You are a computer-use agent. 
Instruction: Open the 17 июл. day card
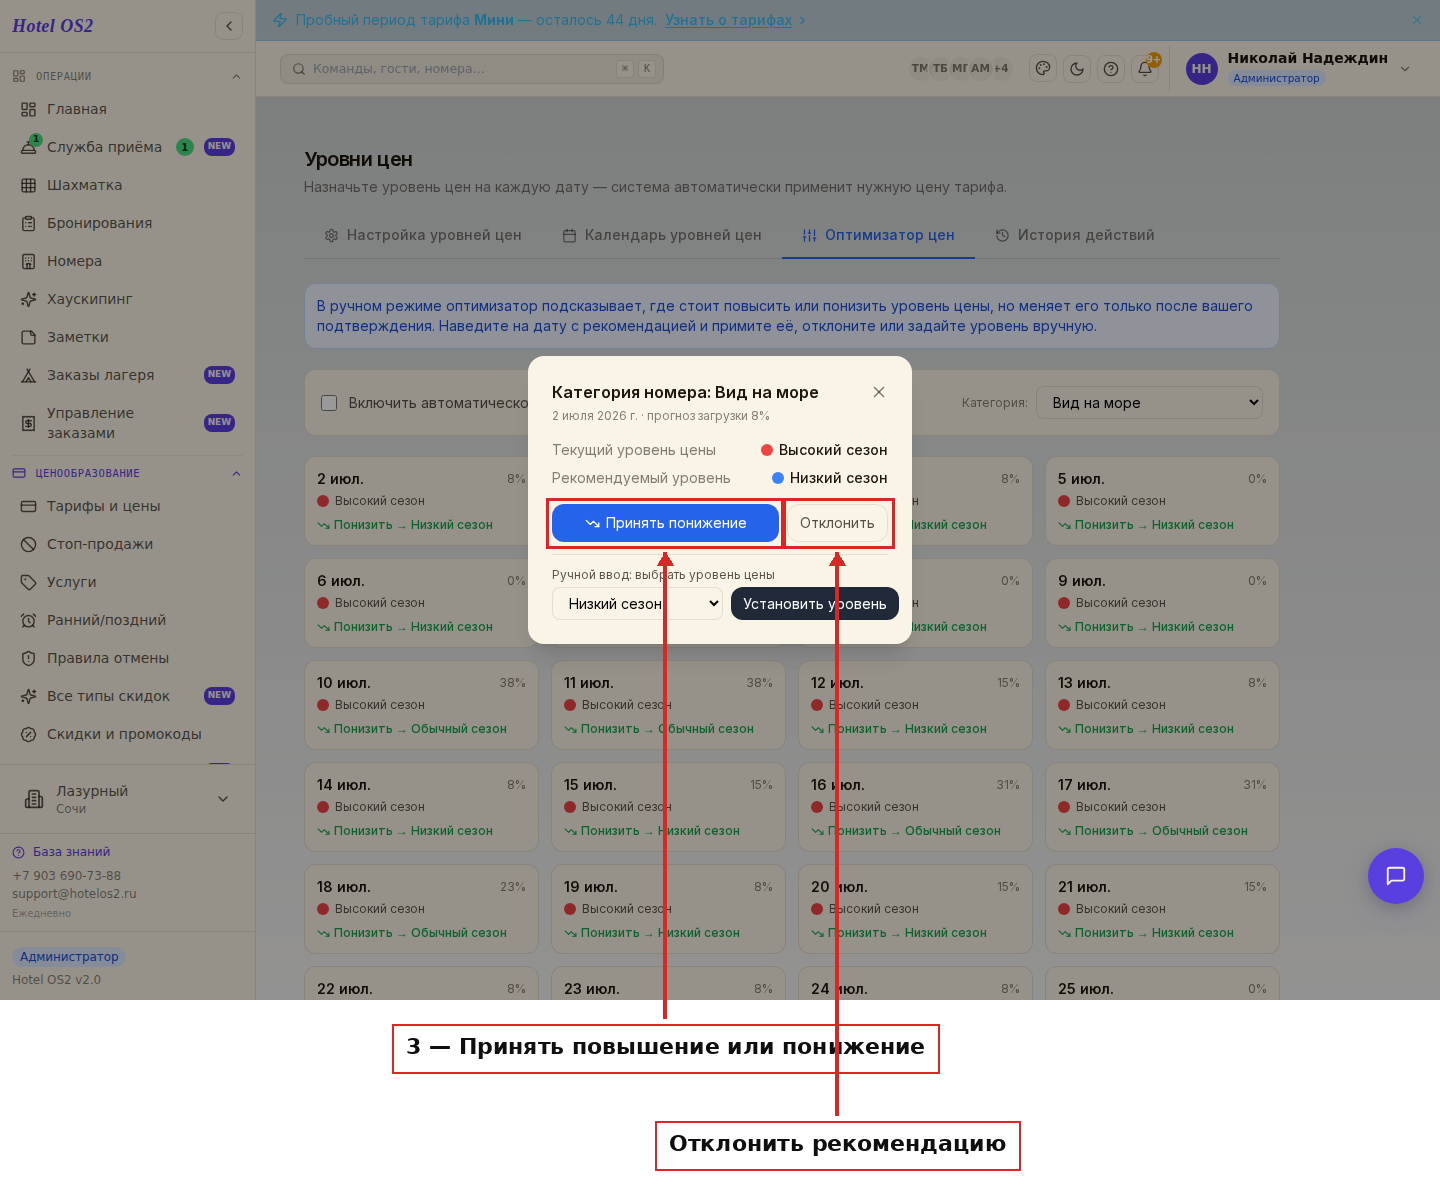coord(1162,807)
